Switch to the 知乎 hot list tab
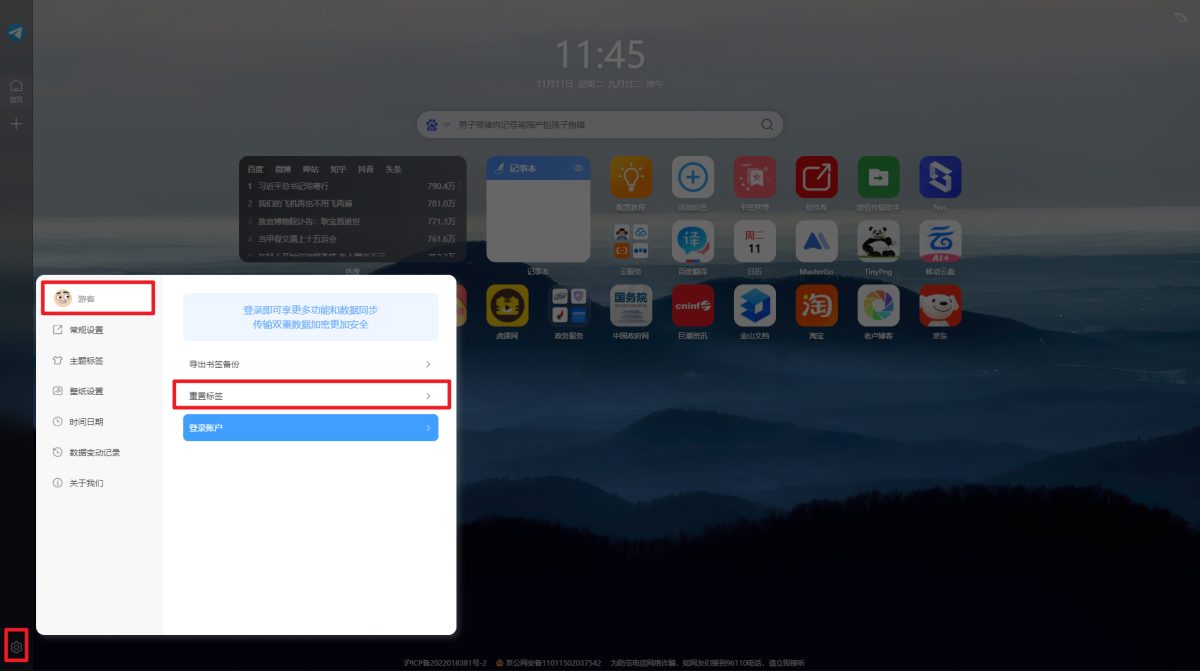1200x671 pixels. point(338,169)
